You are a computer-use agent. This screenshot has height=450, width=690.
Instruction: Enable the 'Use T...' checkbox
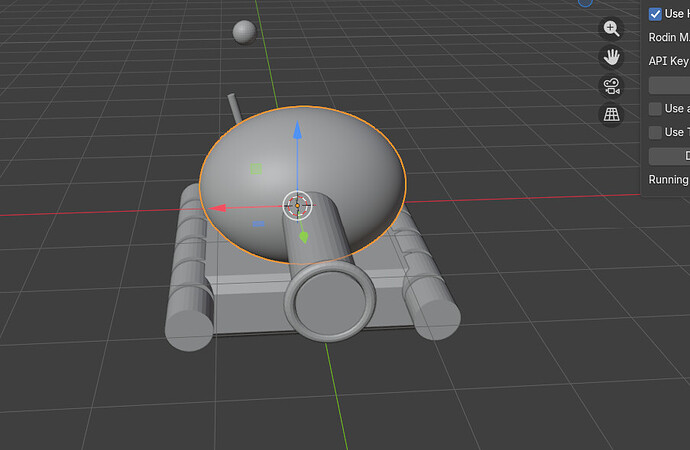click(x=655, y=132)
